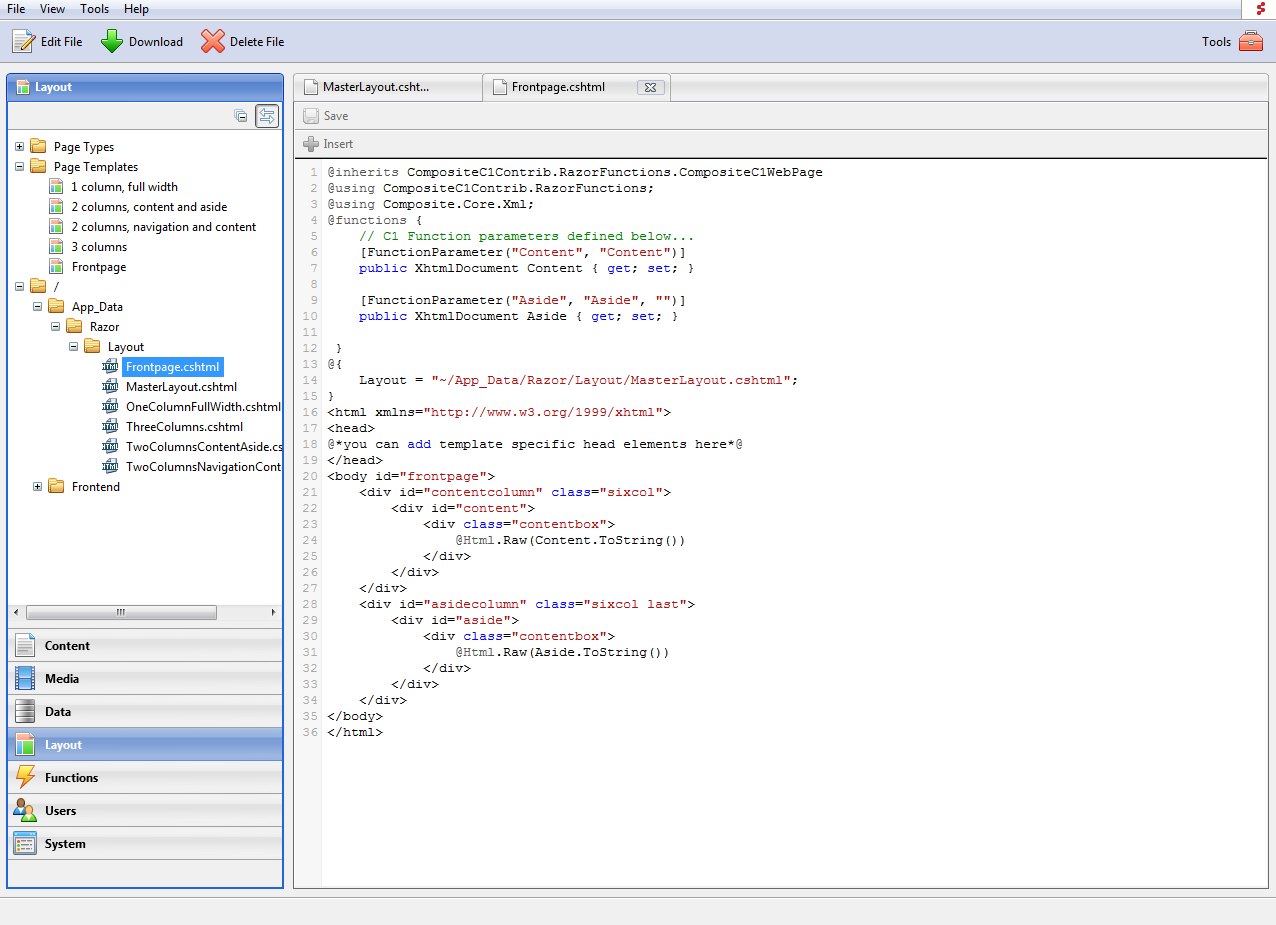1276x925 pixels.
Task: Click the Download icon
Action: click(x=110, y=41)
